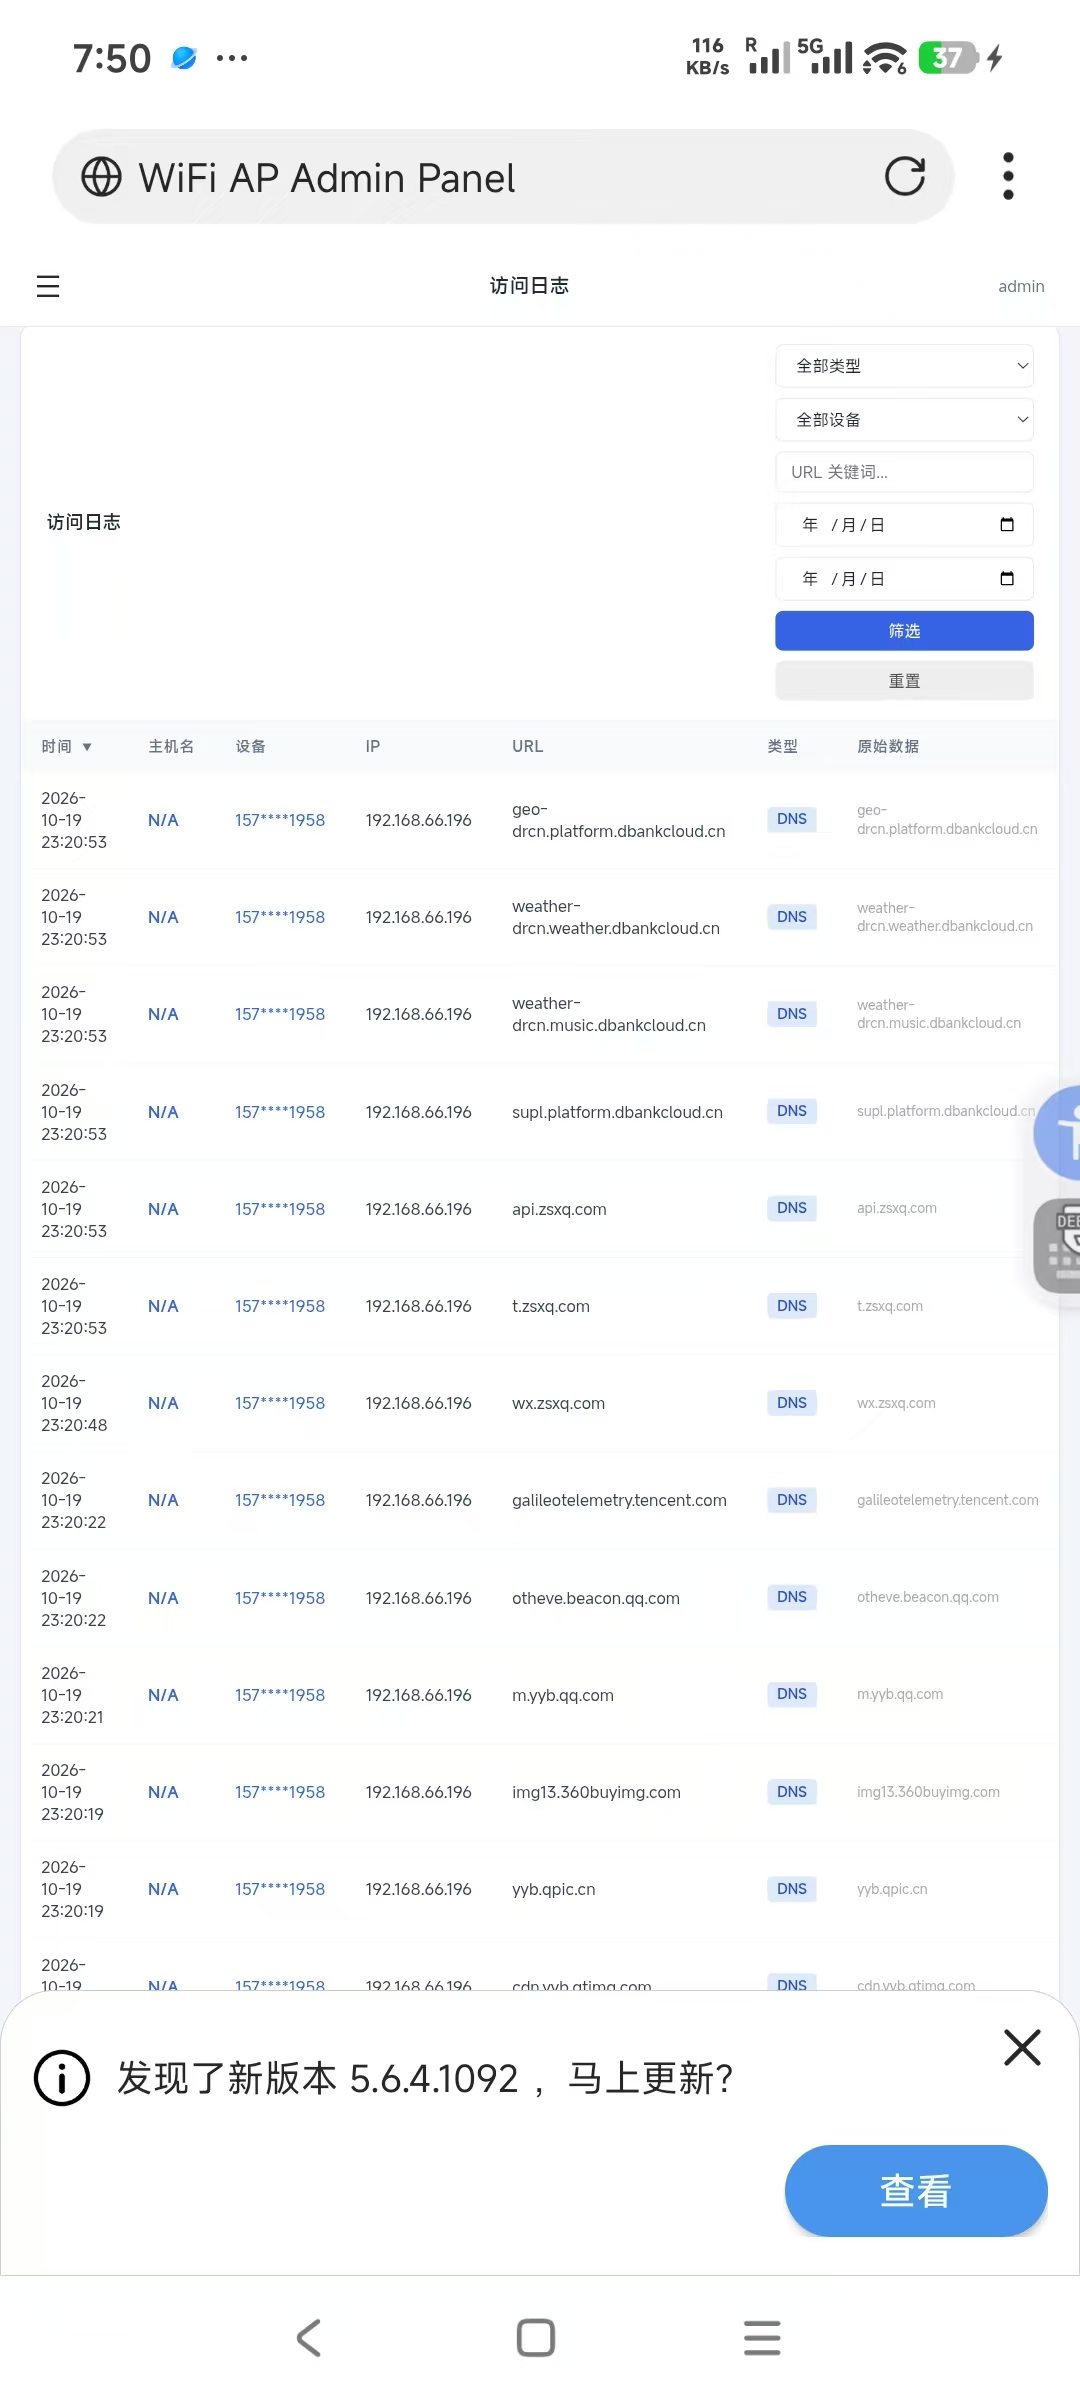Open calendar picker for the end date
1080x2400 pixels.
(1007, 579)
